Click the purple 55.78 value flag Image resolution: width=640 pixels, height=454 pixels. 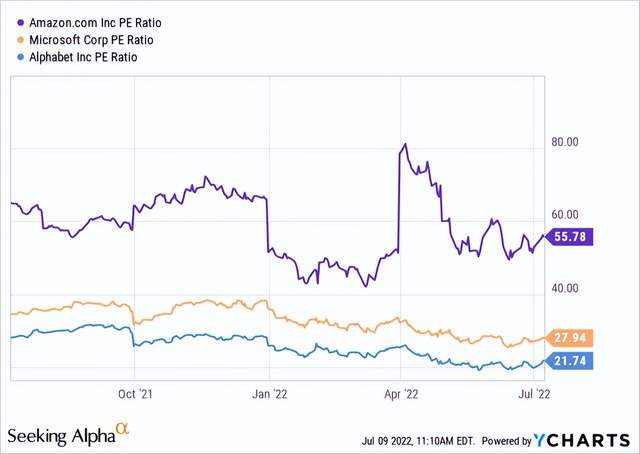(x=568, y=236)
